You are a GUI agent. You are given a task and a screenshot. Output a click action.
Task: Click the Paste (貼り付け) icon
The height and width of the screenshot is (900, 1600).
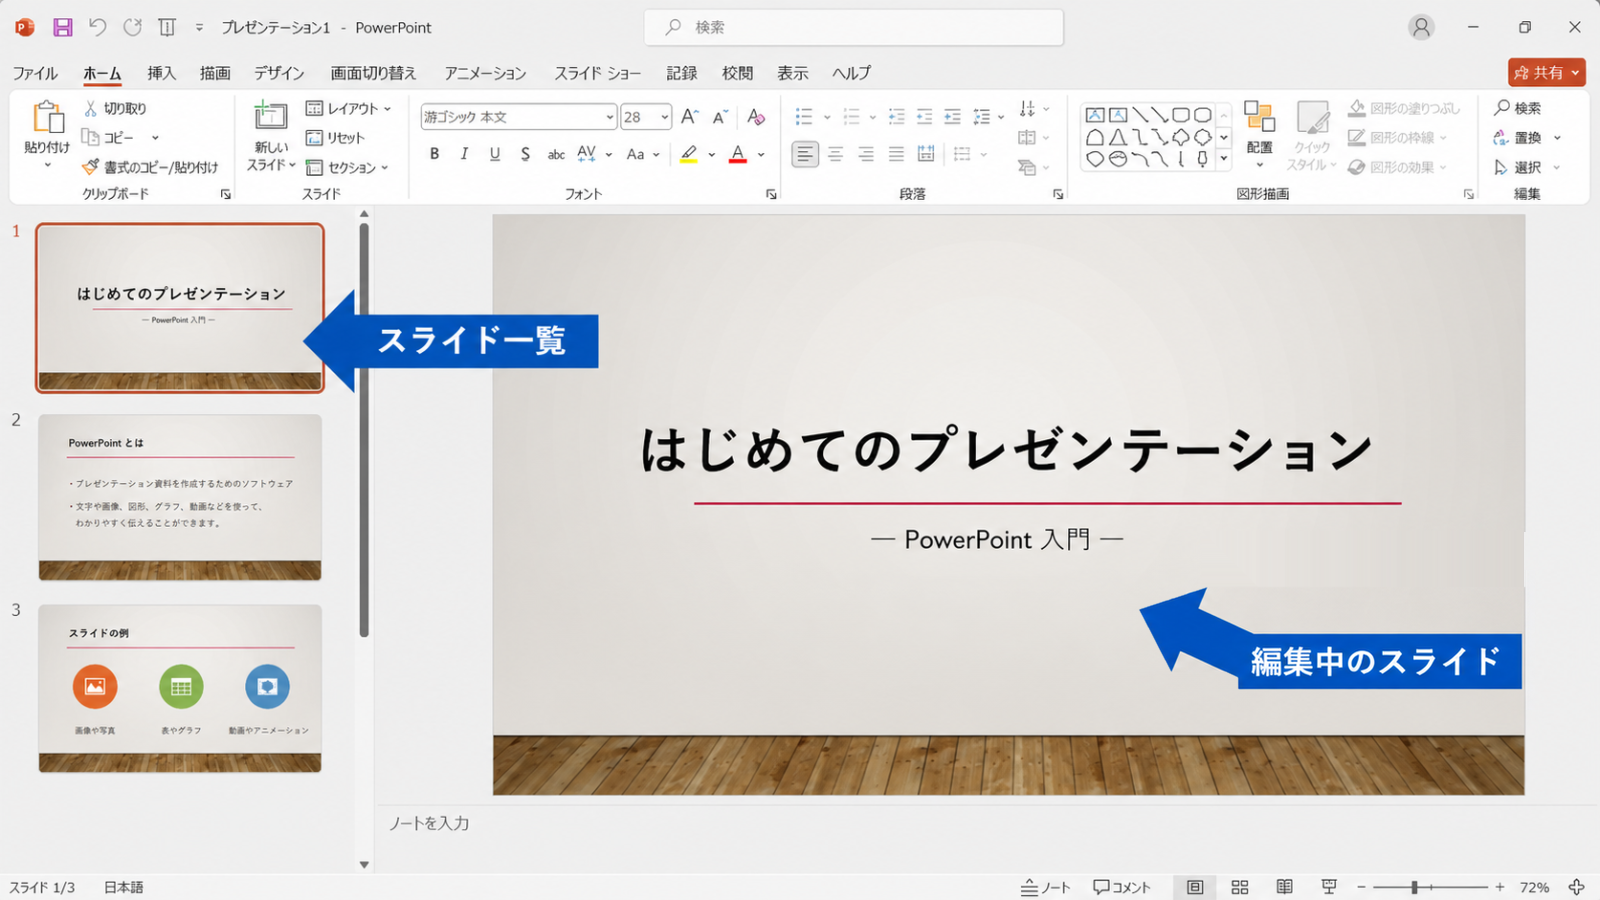[47, 118]
